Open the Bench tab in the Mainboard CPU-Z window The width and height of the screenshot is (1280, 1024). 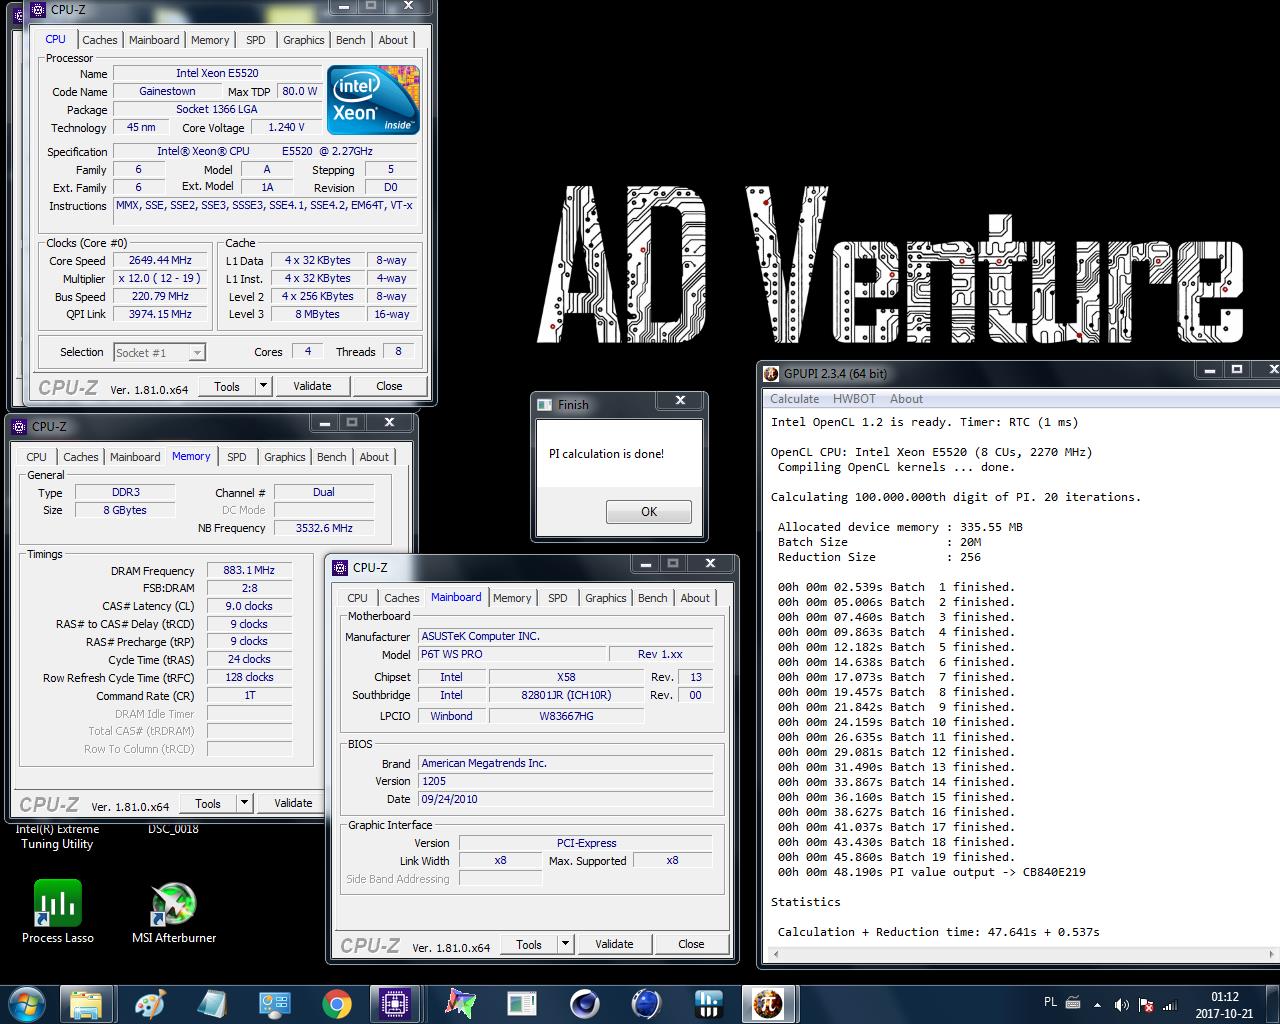point(652,598)
